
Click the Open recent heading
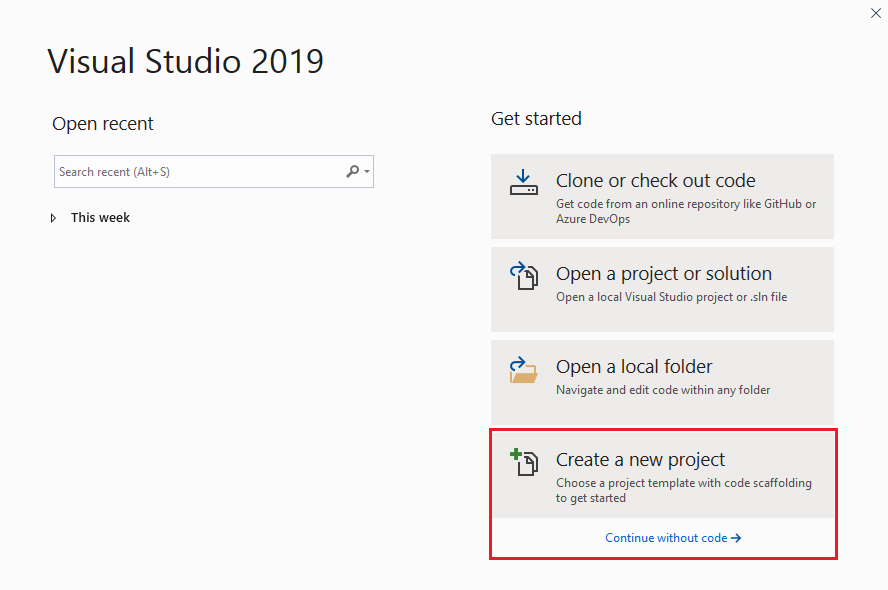[102, 123]
